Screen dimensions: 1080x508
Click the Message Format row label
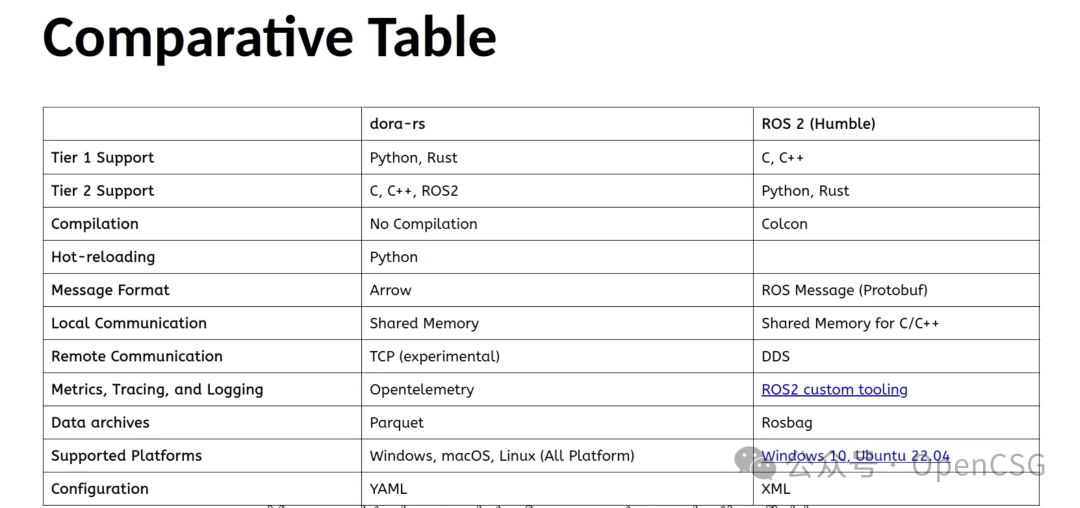pyautogui.click(x=110, y=289)
